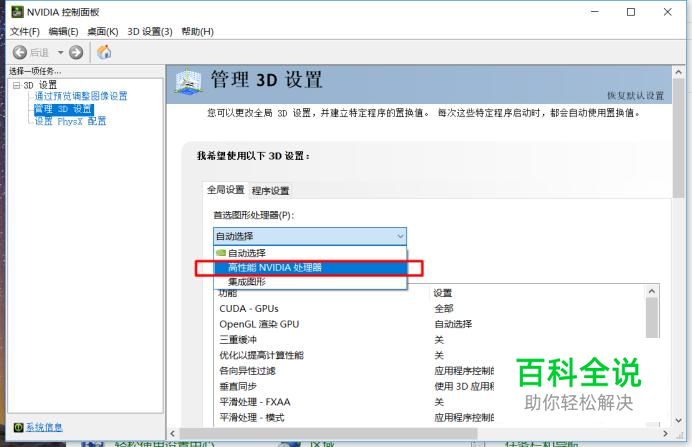Open the 编辑(E) menu
Viewport: 692px width, 447px height.
pos(63,32)
